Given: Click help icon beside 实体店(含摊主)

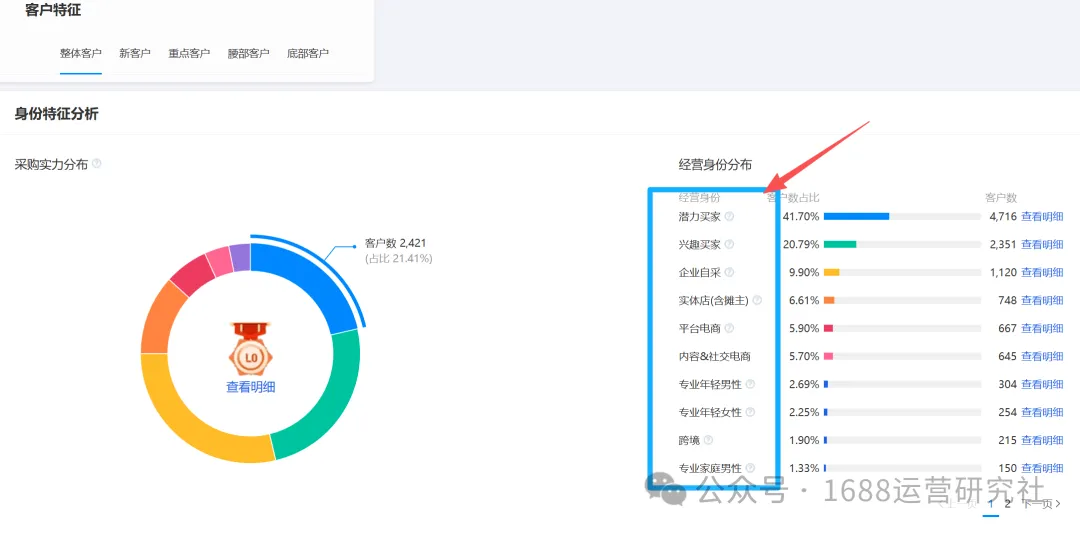Looking at the screenshot, I should (x=757, y=300).
